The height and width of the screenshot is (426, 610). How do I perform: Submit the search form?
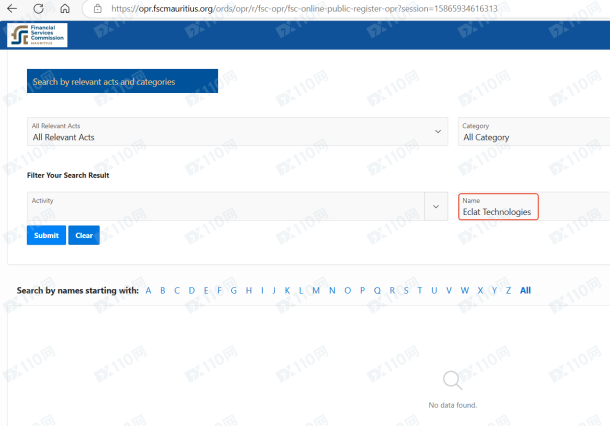(x=46, y=235)
